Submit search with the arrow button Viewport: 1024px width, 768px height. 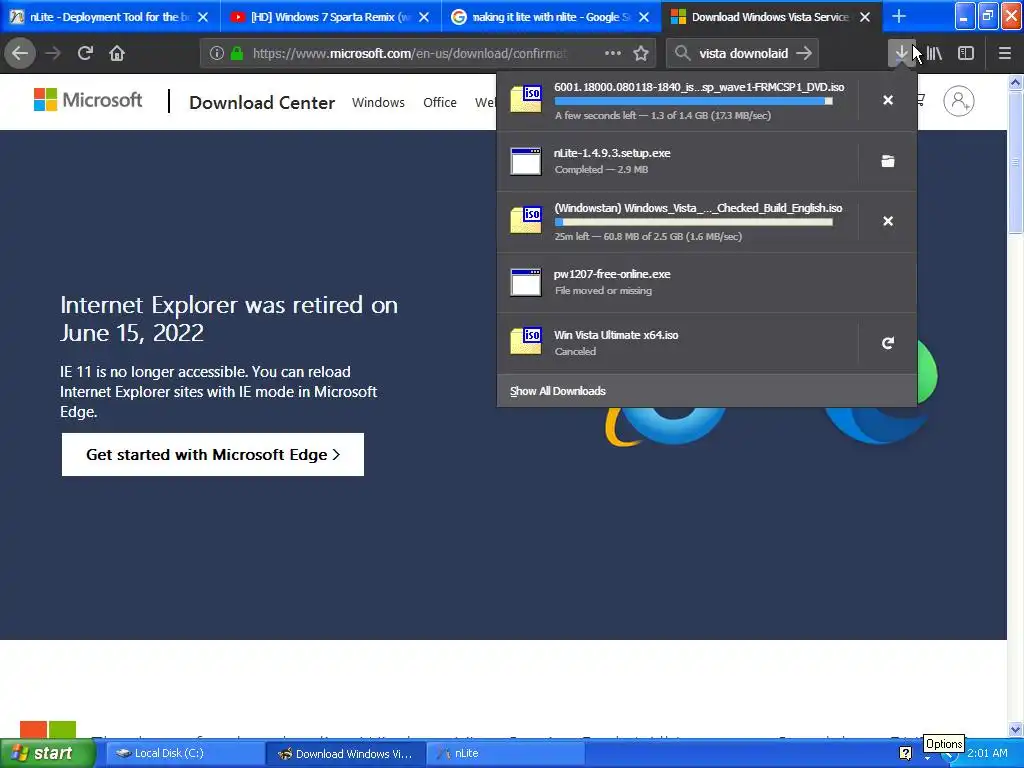click(x=804, y=53)
